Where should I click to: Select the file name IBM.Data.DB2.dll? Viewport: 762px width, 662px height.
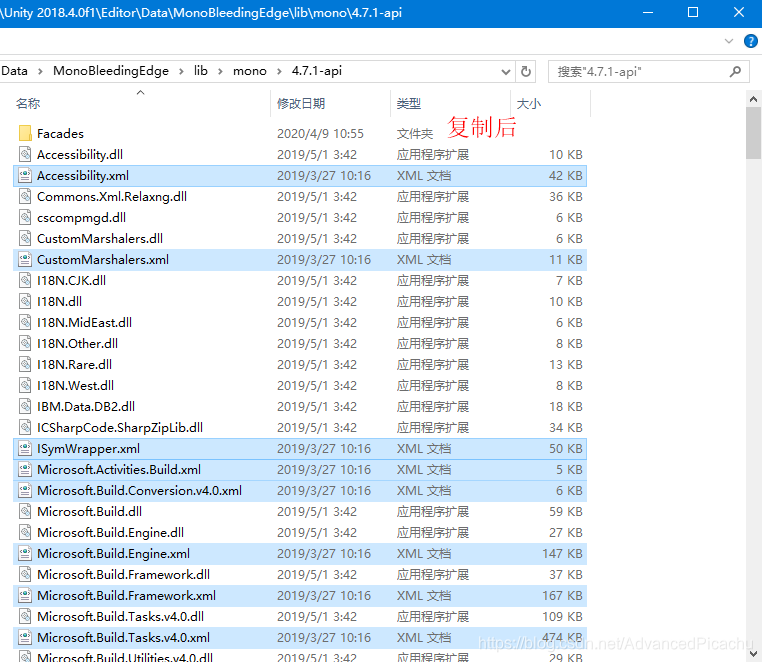tap(86, 406)
